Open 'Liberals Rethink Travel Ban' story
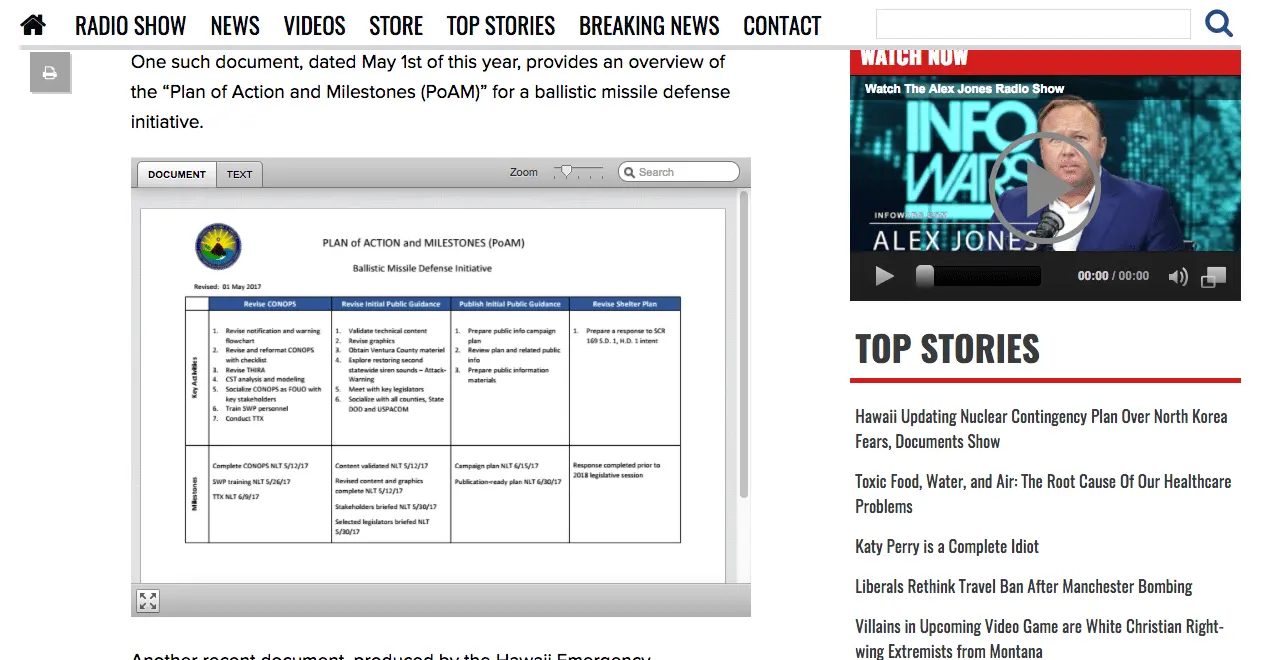This screenshot has width=1261, height=660. coord(1024,586)
